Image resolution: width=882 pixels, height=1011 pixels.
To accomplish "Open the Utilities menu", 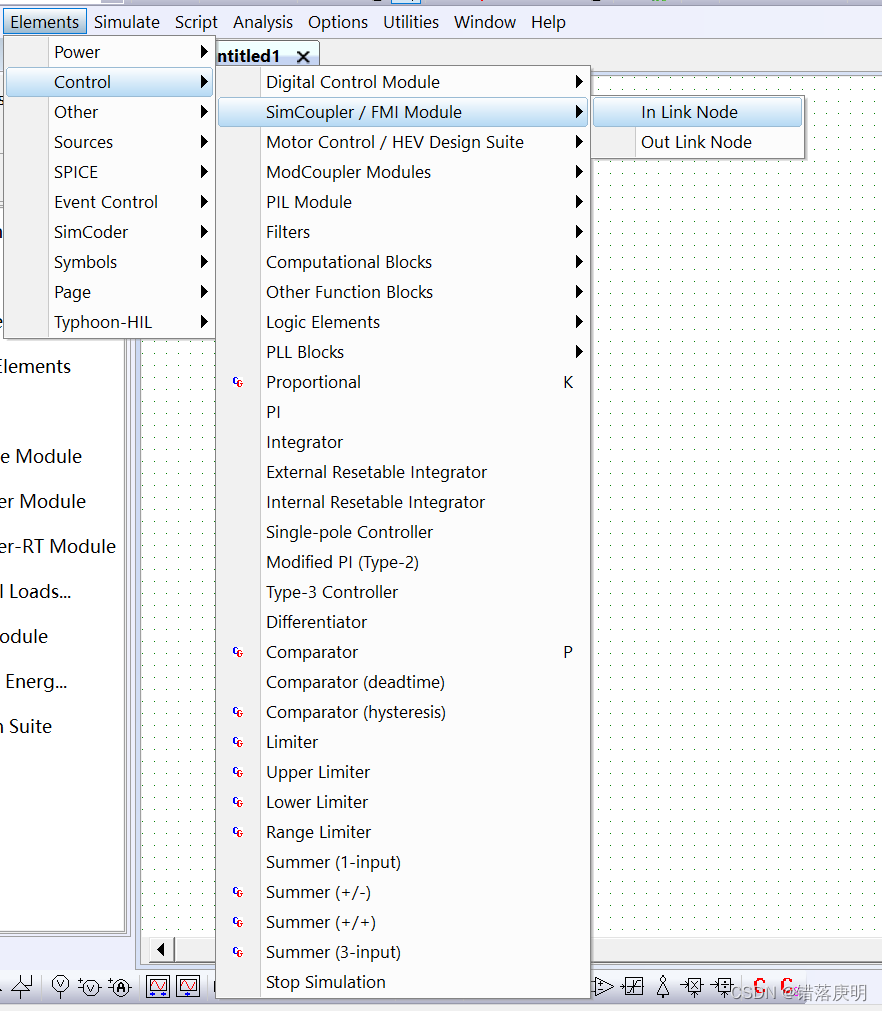I will coord(411,22).
